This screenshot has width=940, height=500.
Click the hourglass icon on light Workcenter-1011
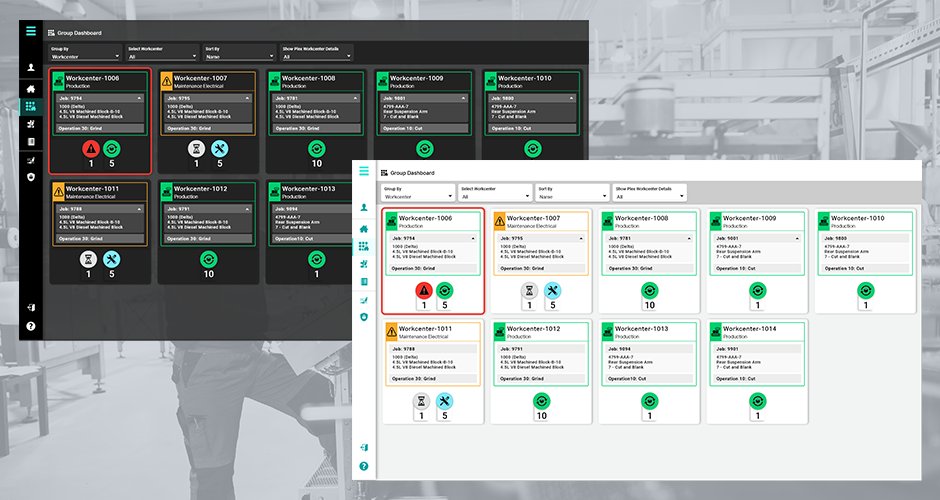click(421, 400)
